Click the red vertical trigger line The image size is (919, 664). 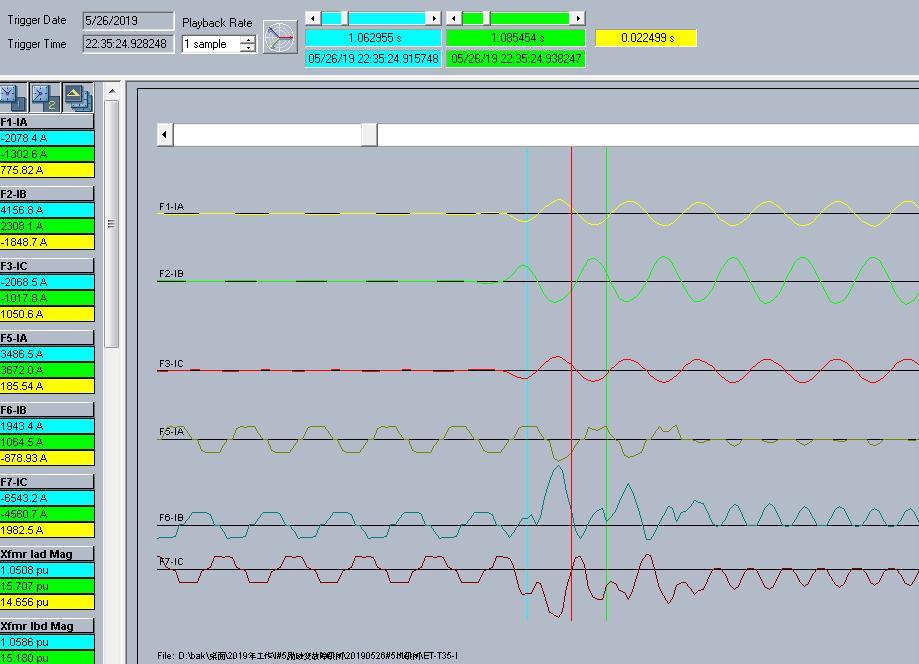[x=571, y=384]
